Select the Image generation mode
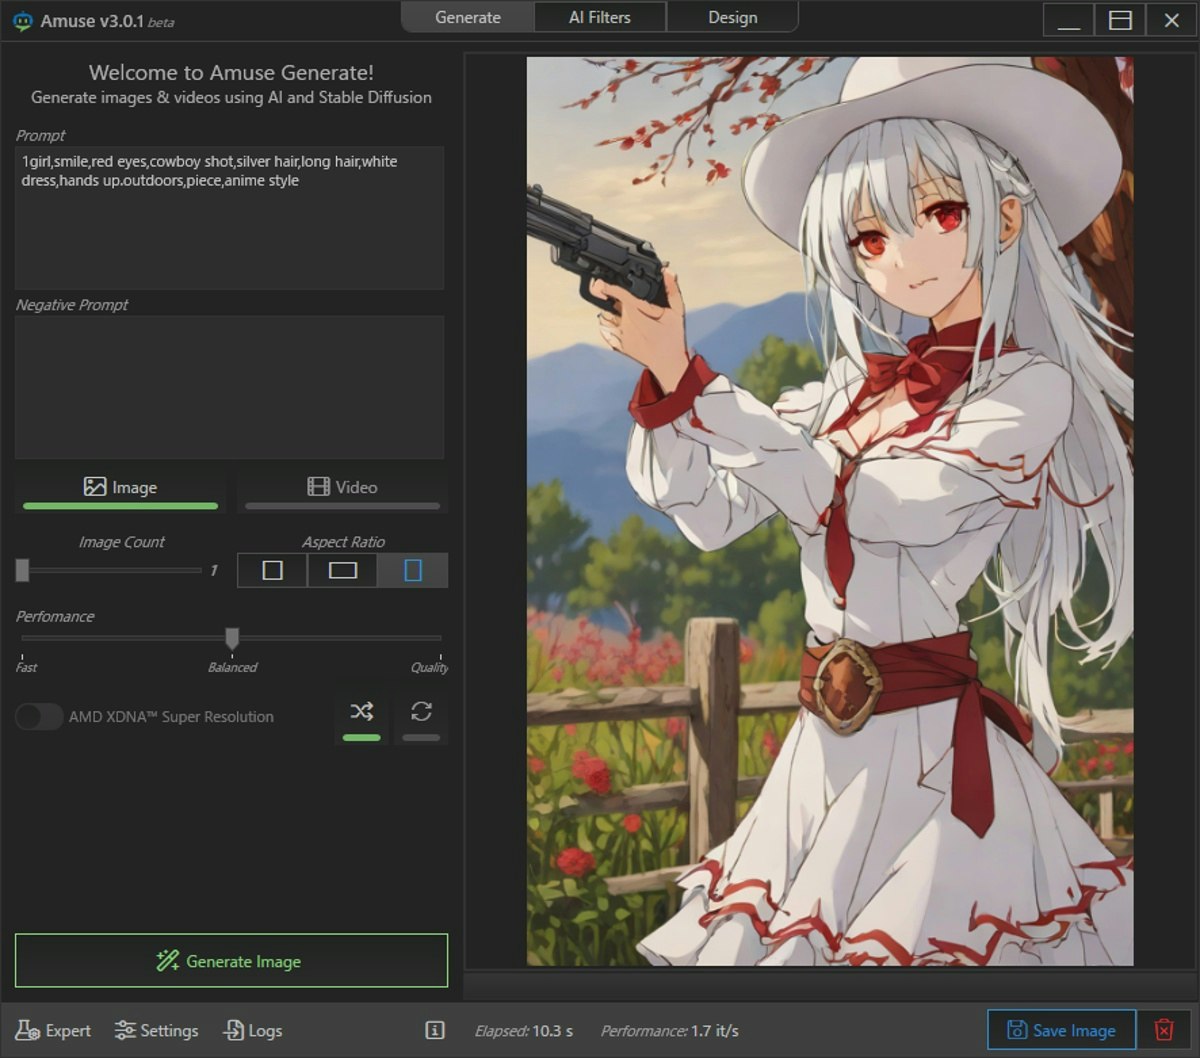 click(x=120, y=488)
